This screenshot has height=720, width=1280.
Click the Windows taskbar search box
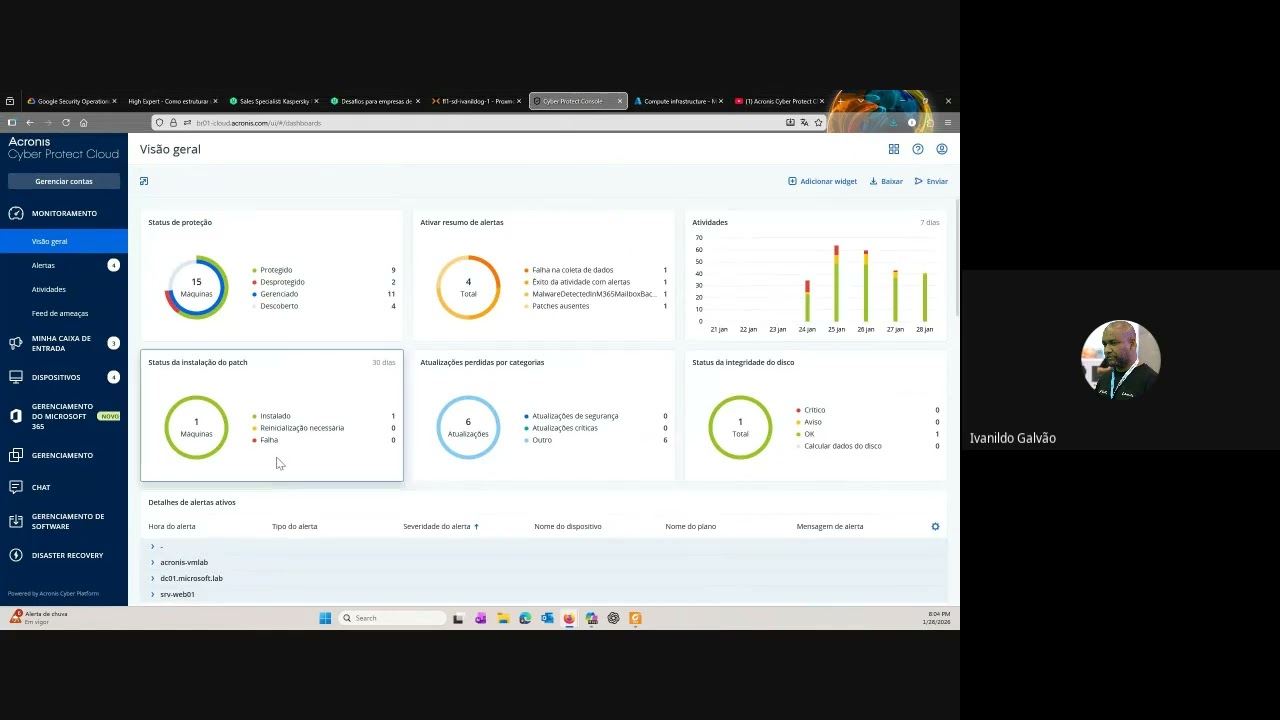tap(391, 618)
